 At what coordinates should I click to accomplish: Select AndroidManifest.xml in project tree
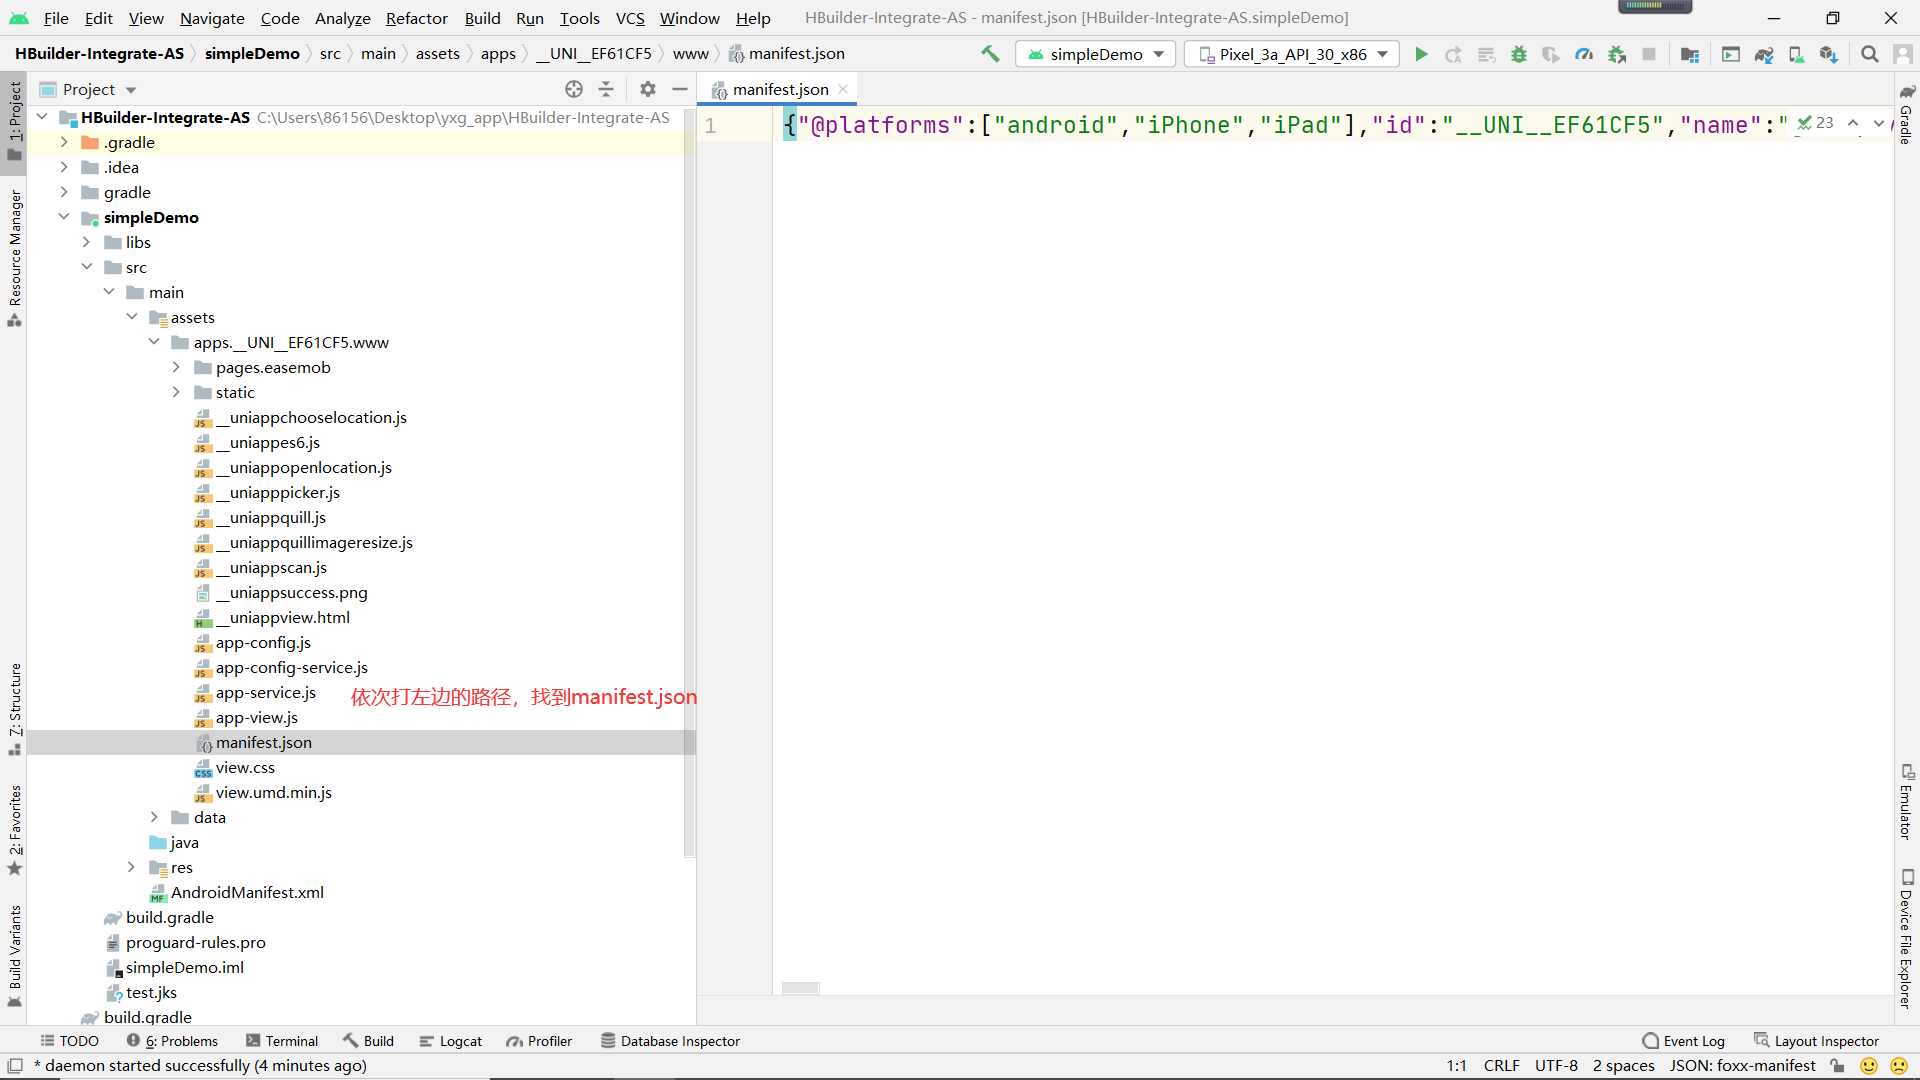[x=246, y=892]
